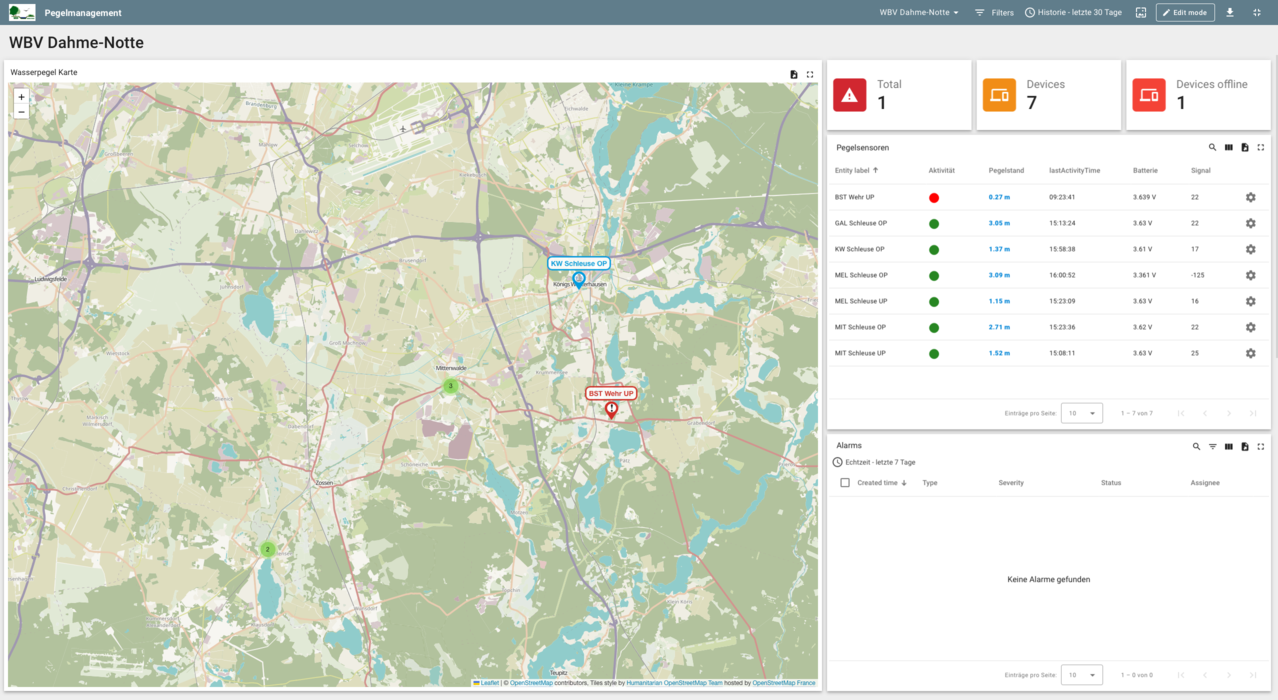Tick the select-all checkbox in the Alarms table

click(x=845, y=483)
